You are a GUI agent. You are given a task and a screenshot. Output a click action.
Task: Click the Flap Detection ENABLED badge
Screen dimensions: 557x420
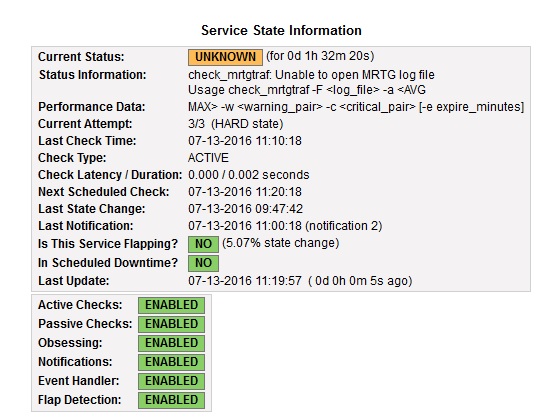172,400
